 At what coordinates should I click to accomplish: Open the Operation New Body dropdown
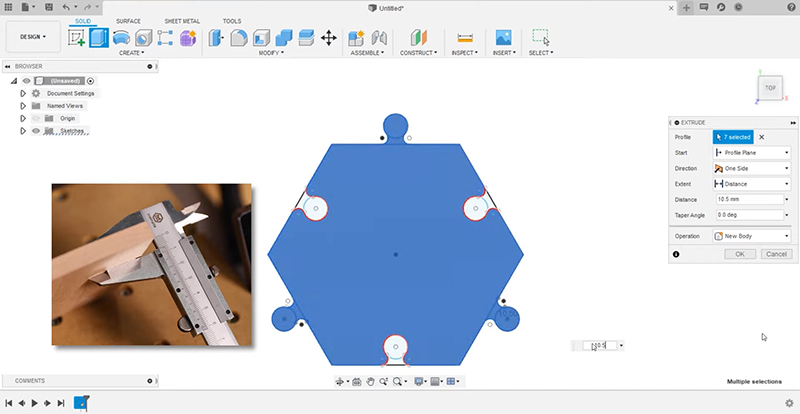[751, 236]
